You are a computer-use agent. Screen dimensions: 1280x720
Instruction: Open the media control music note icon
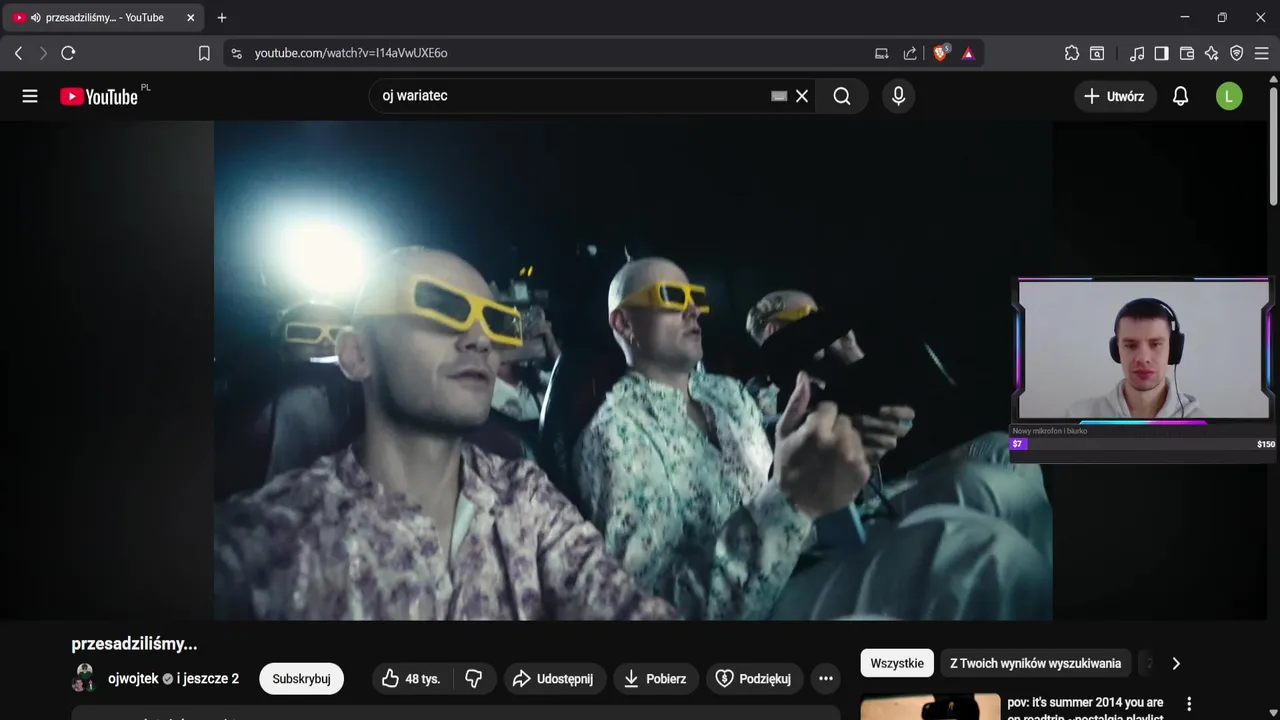pyautogui.click(x=1137, y=53)
